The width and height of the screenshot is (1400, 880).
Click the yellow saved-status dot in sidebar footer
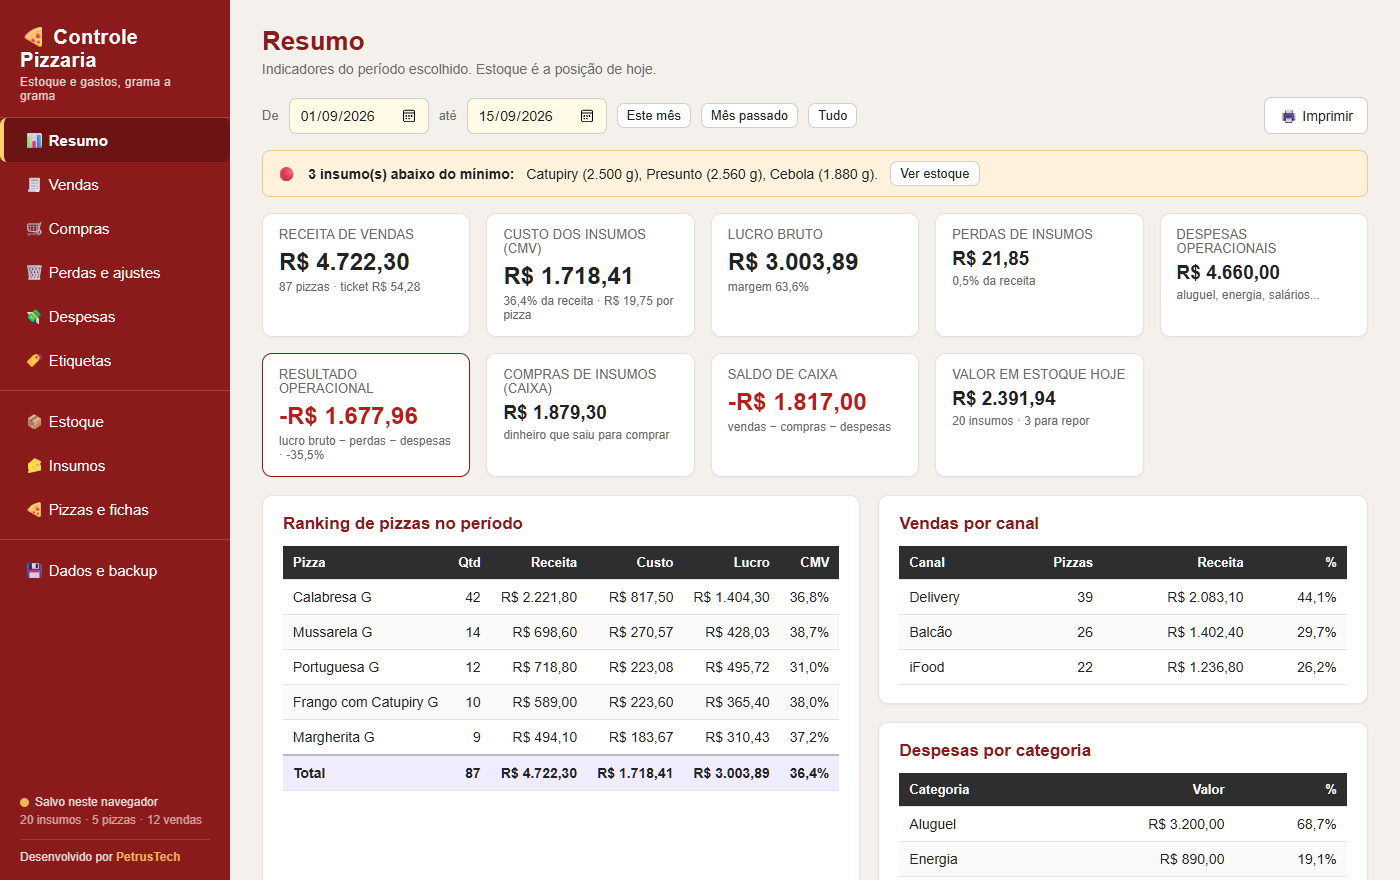24,802
